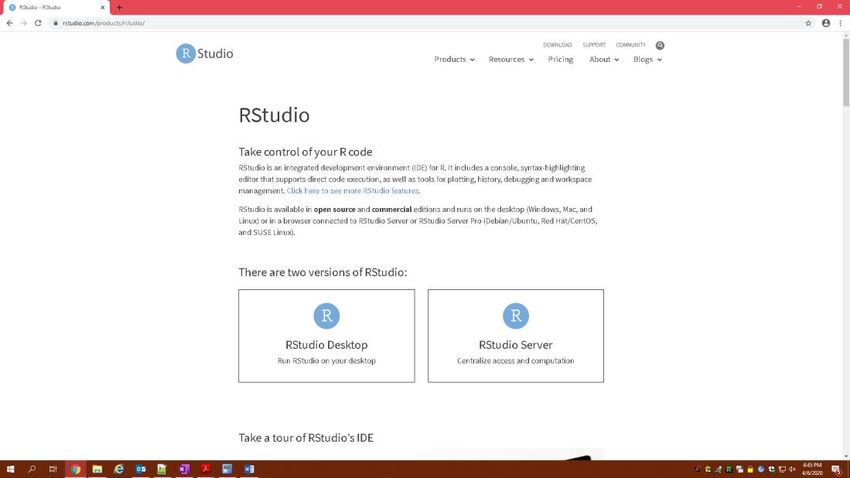The image size is (850, 478).
Task: Expand the About dropdown menu
Action: (604, 60)
